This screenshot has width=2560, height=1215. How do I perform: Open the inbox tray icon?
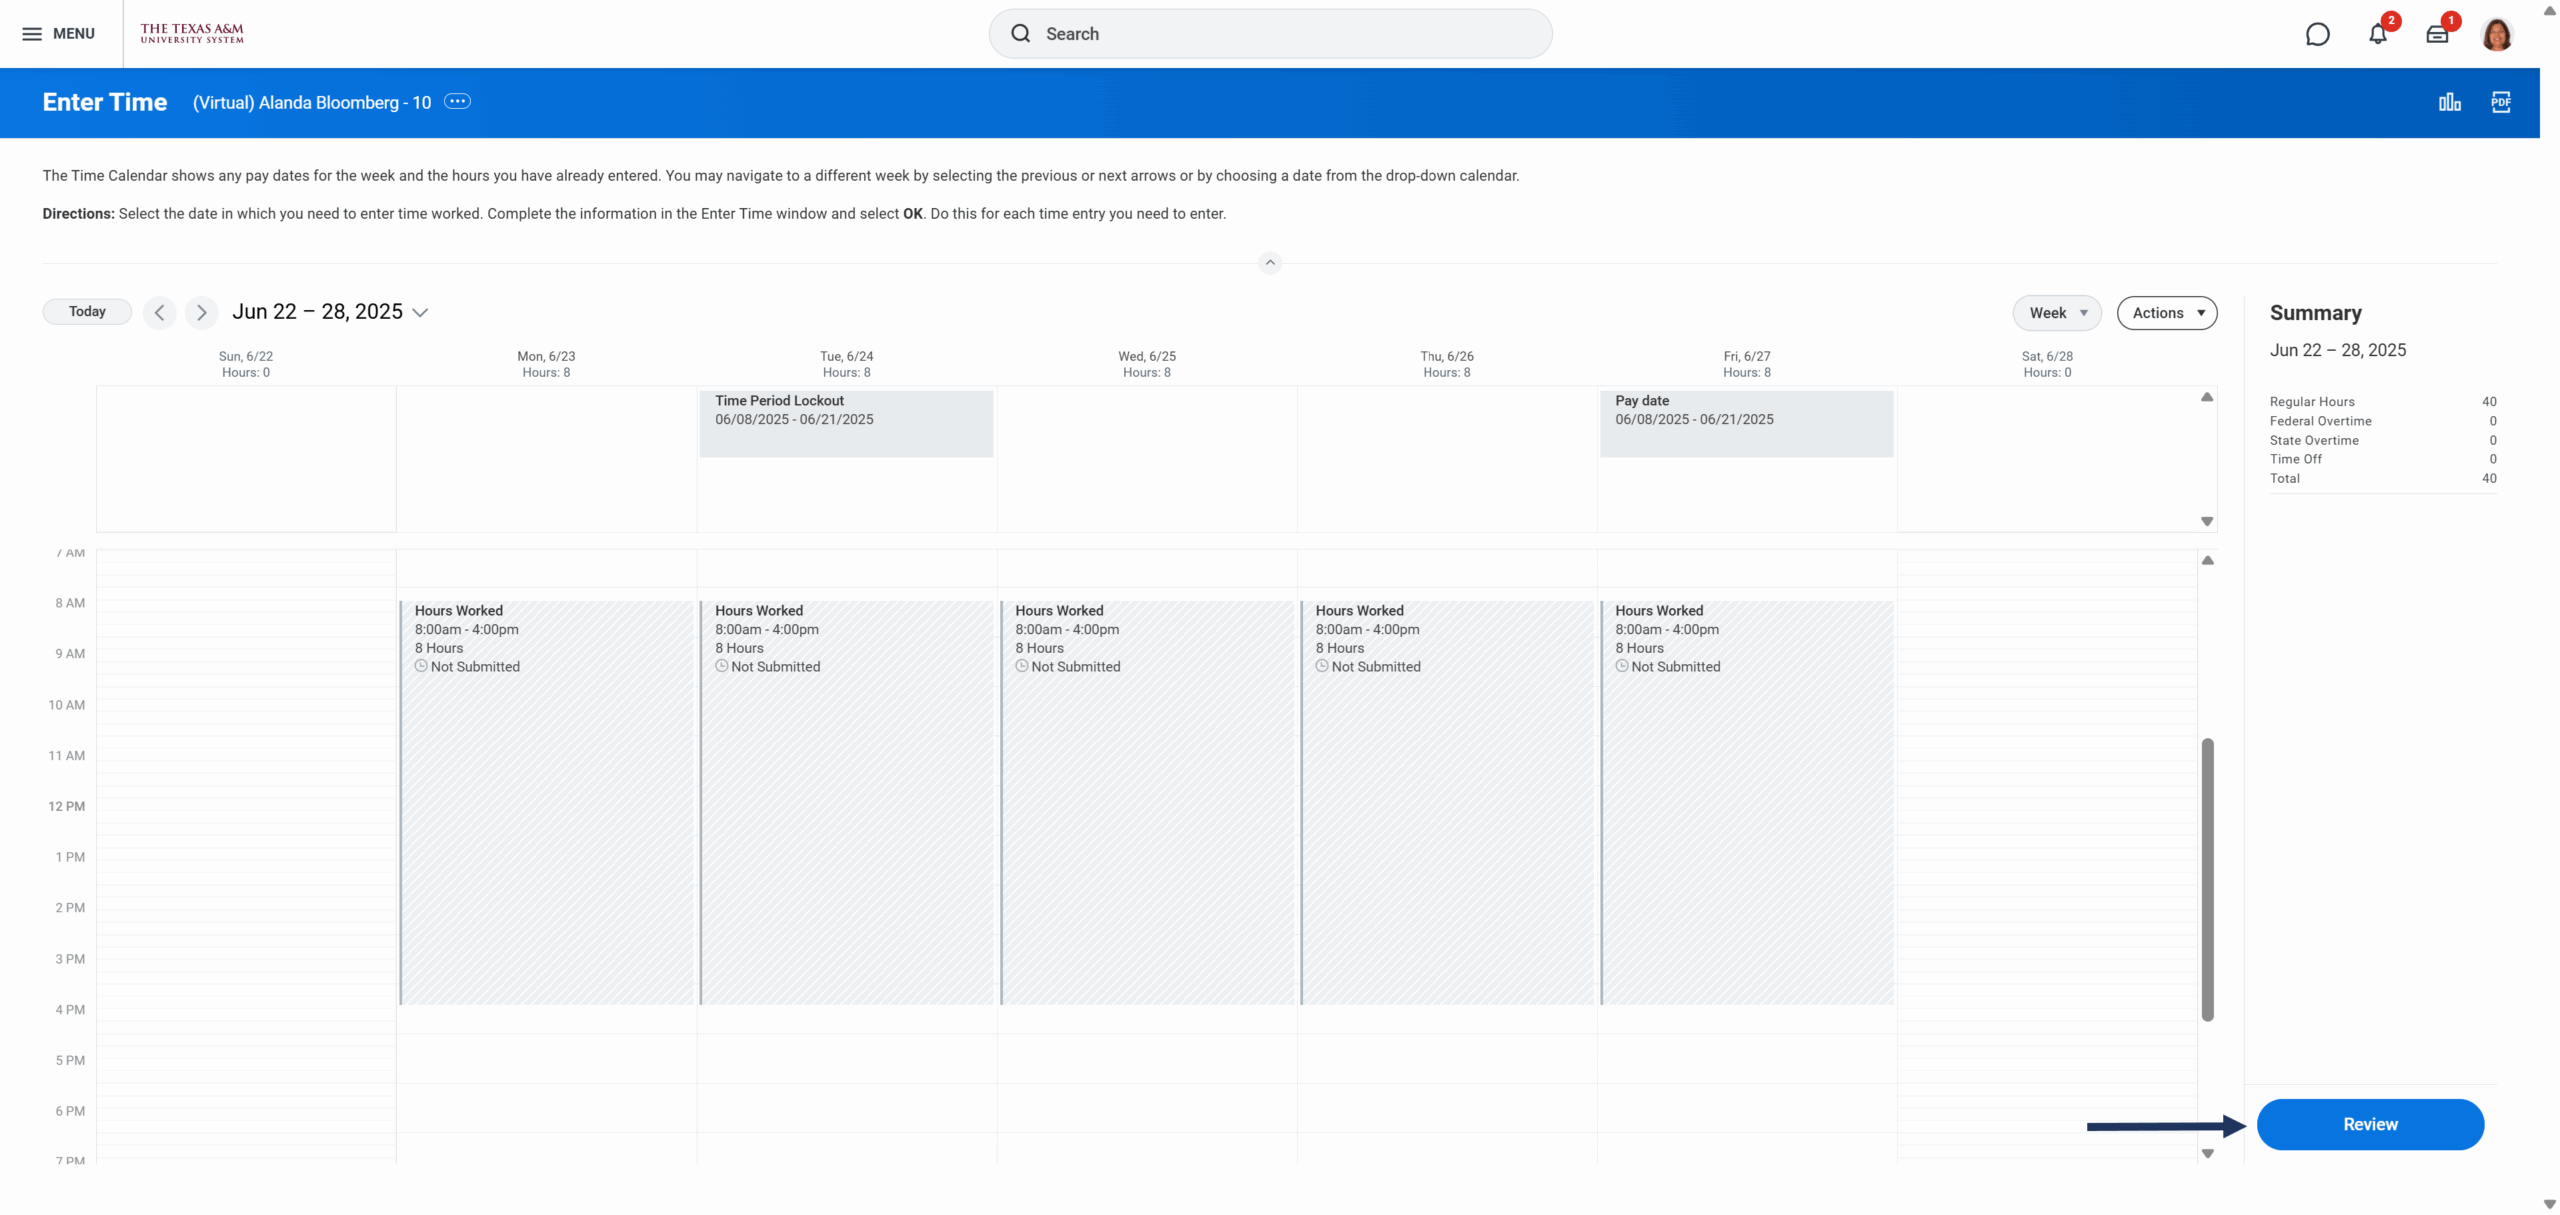(x=2437, y=34)
